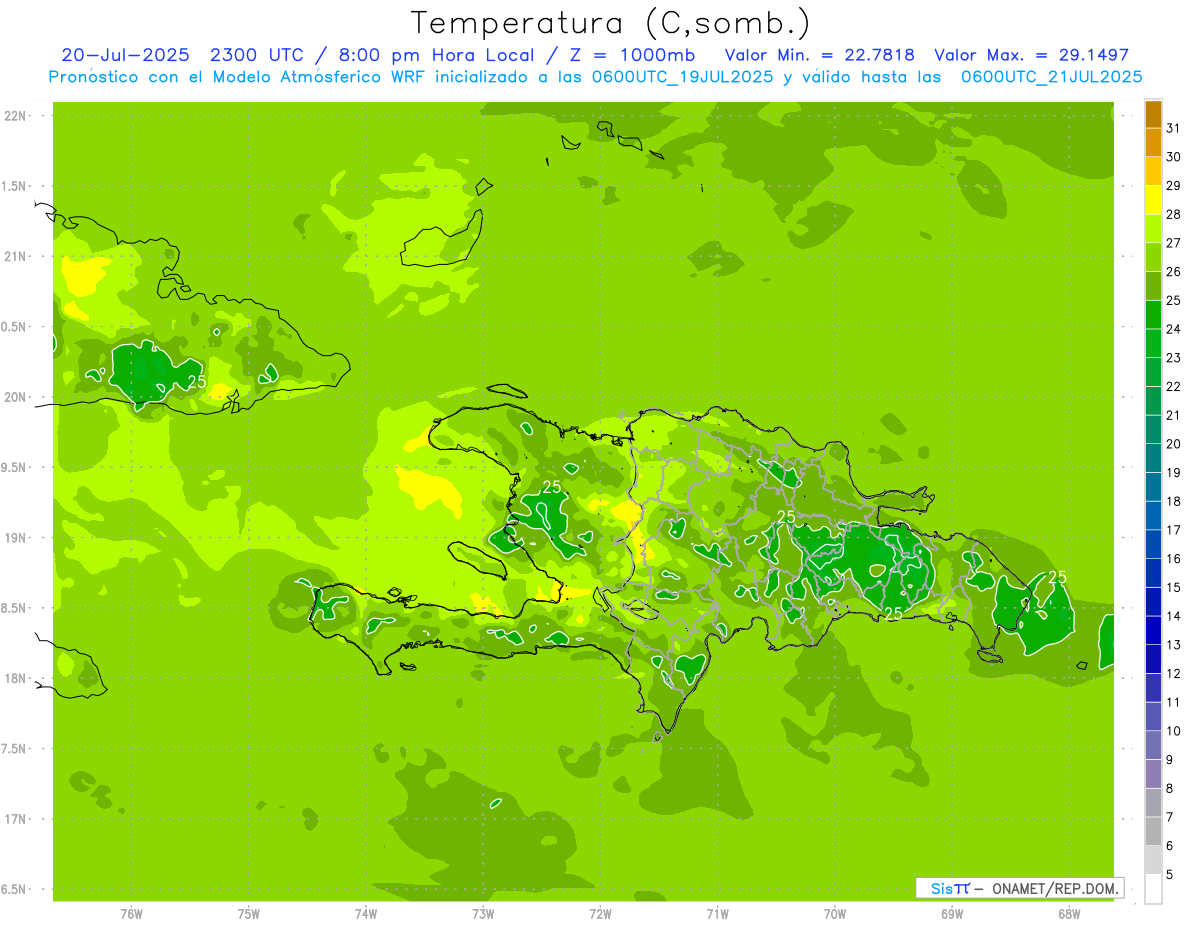Click the colorbar value label '26'

point(1174,272)
